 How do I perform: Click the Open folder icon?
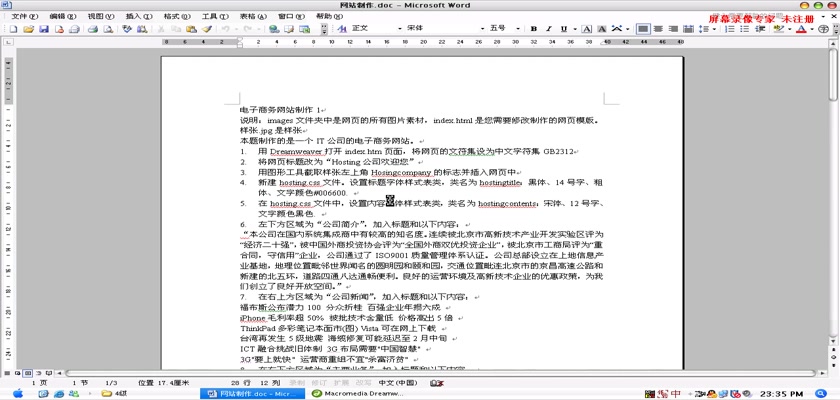click(x=28, y=29)
